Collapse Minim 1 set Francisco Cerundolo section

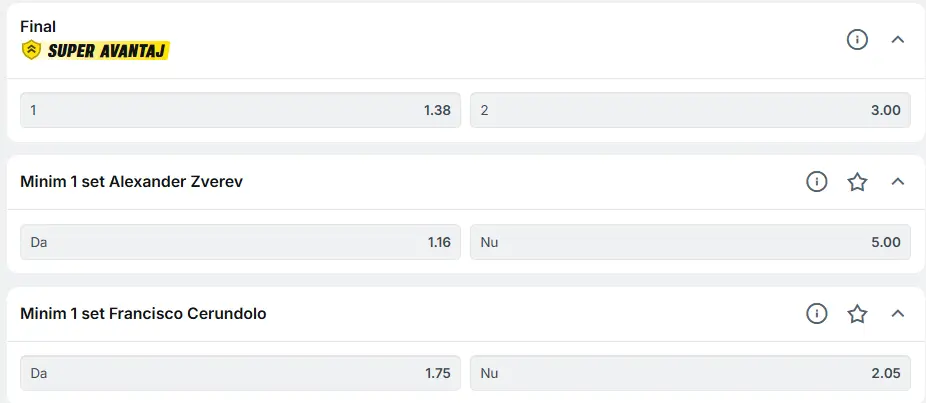897,314
